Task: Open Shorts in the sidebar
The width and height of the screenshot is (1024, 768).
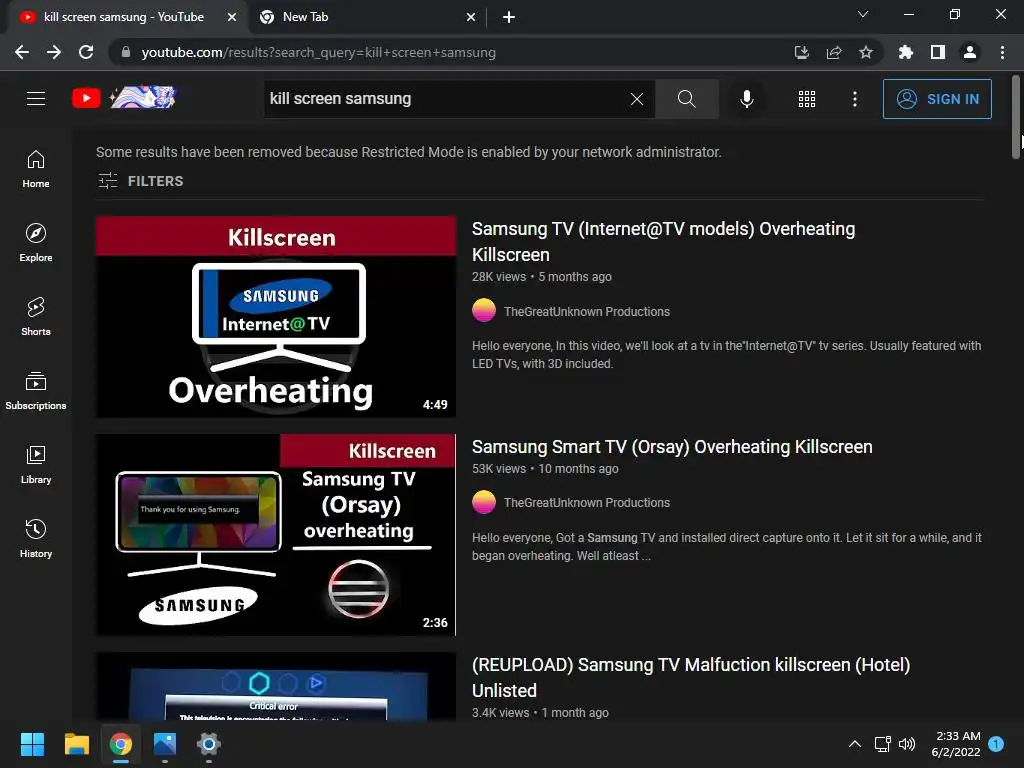Action: coord(36,316)
